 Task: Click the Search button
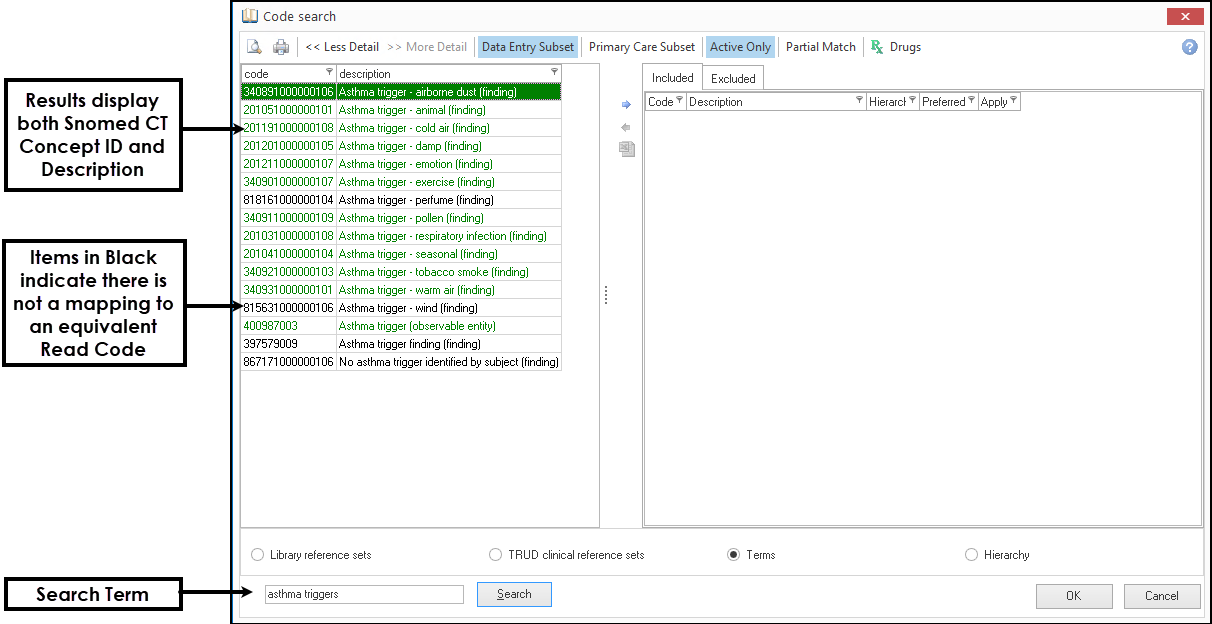coord(514,594)
